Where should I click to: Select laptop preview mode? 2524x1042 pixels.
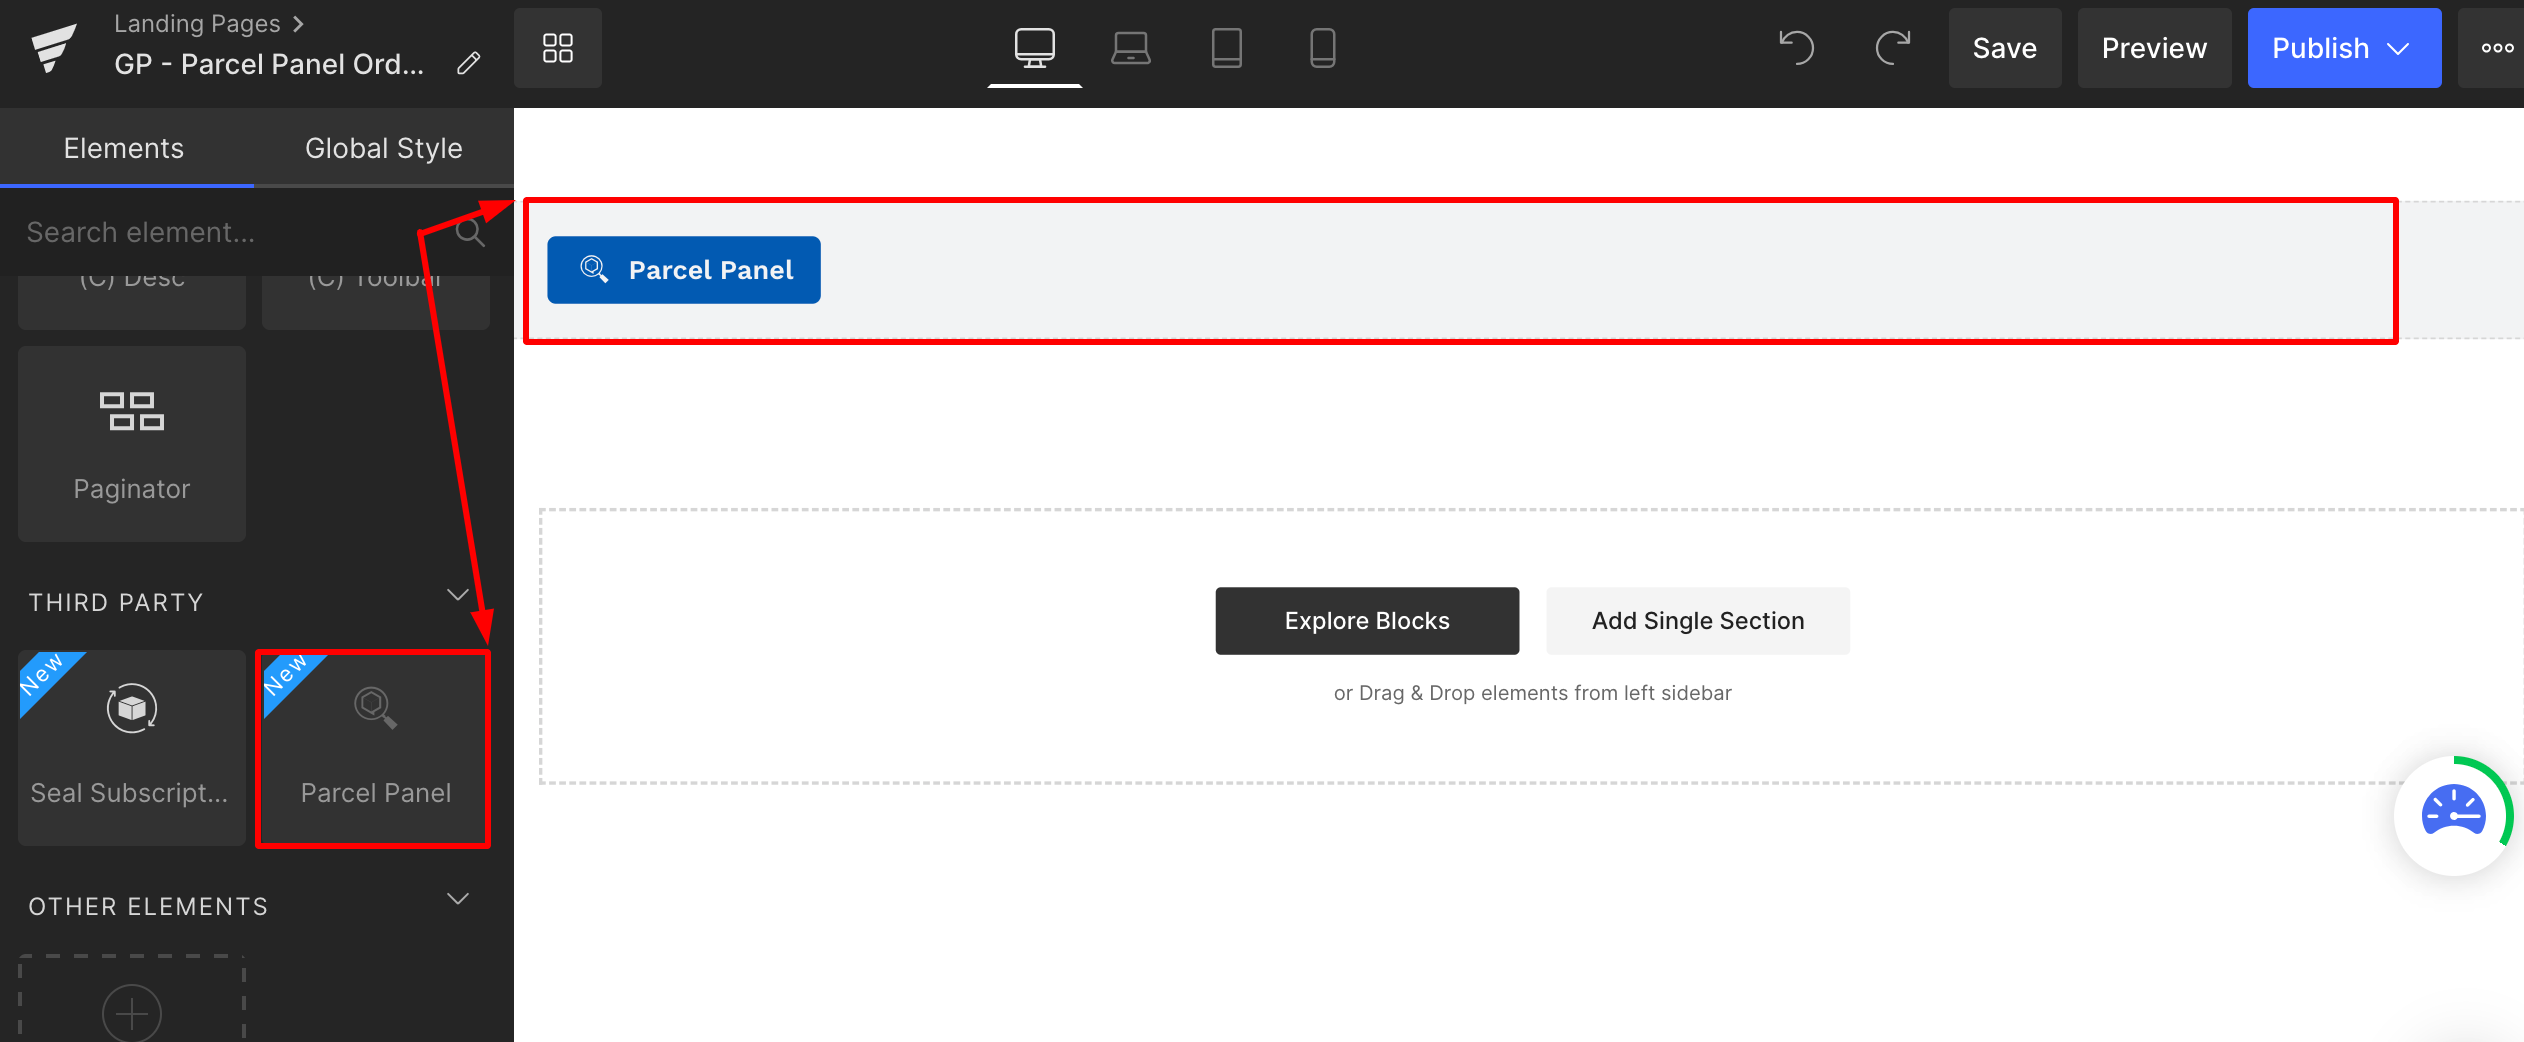[x=1131, y=47]
